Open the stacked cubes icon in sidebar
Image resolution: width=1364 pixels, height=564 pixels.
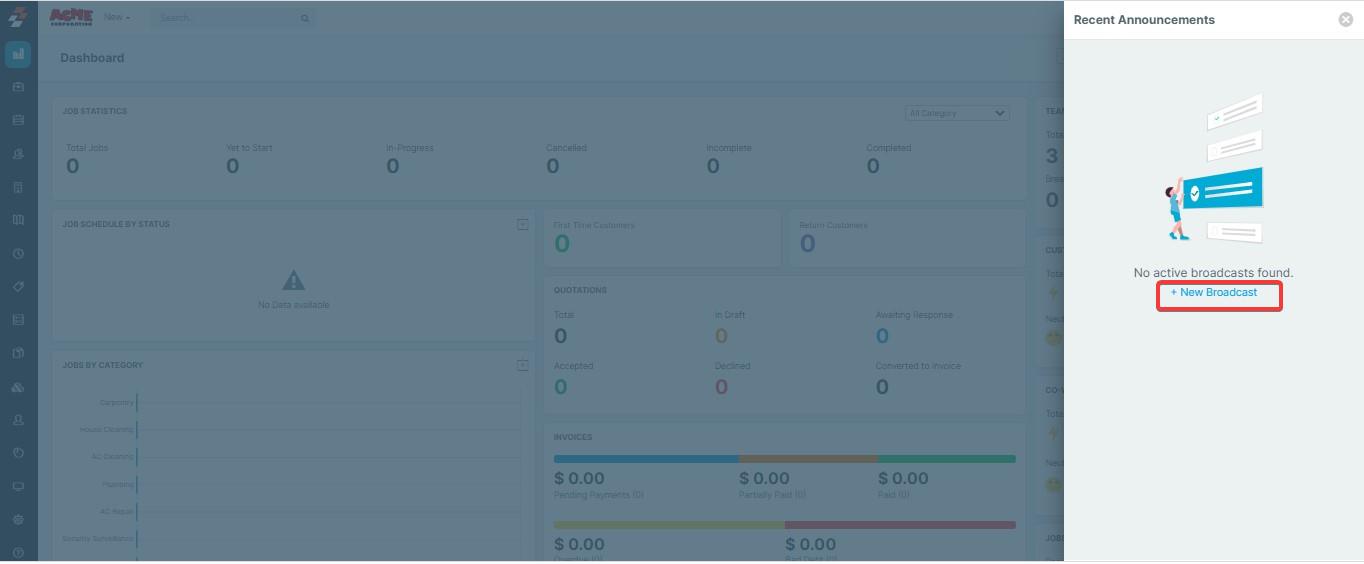click(x=18, y=387)
